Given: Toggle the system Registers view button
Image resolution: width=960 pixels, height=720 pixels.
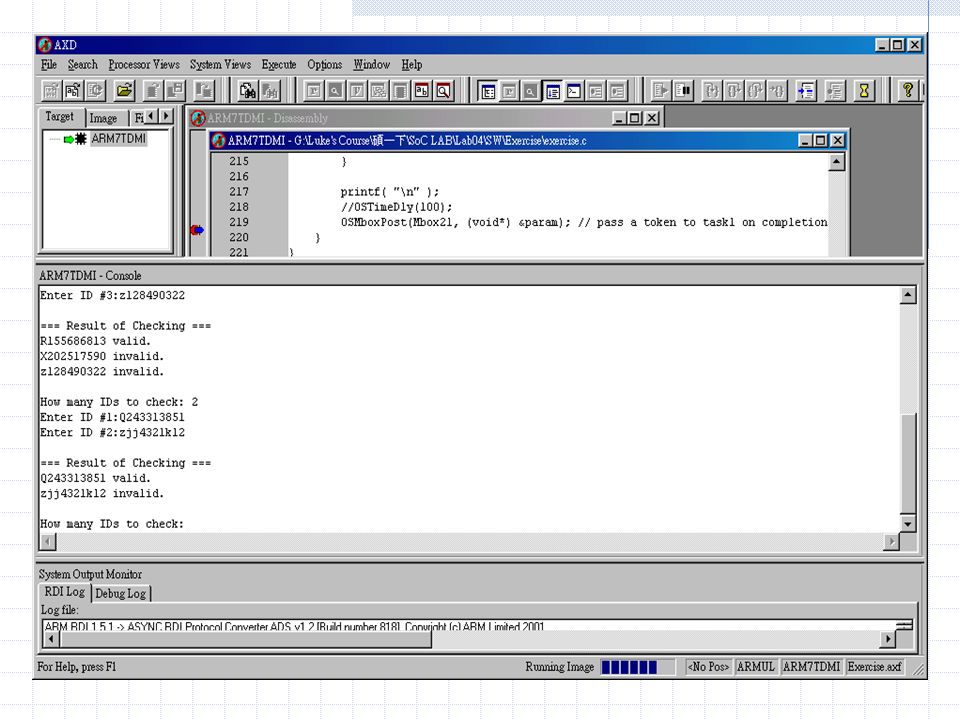Looking at the screenshot, I should tap(509, 91).
